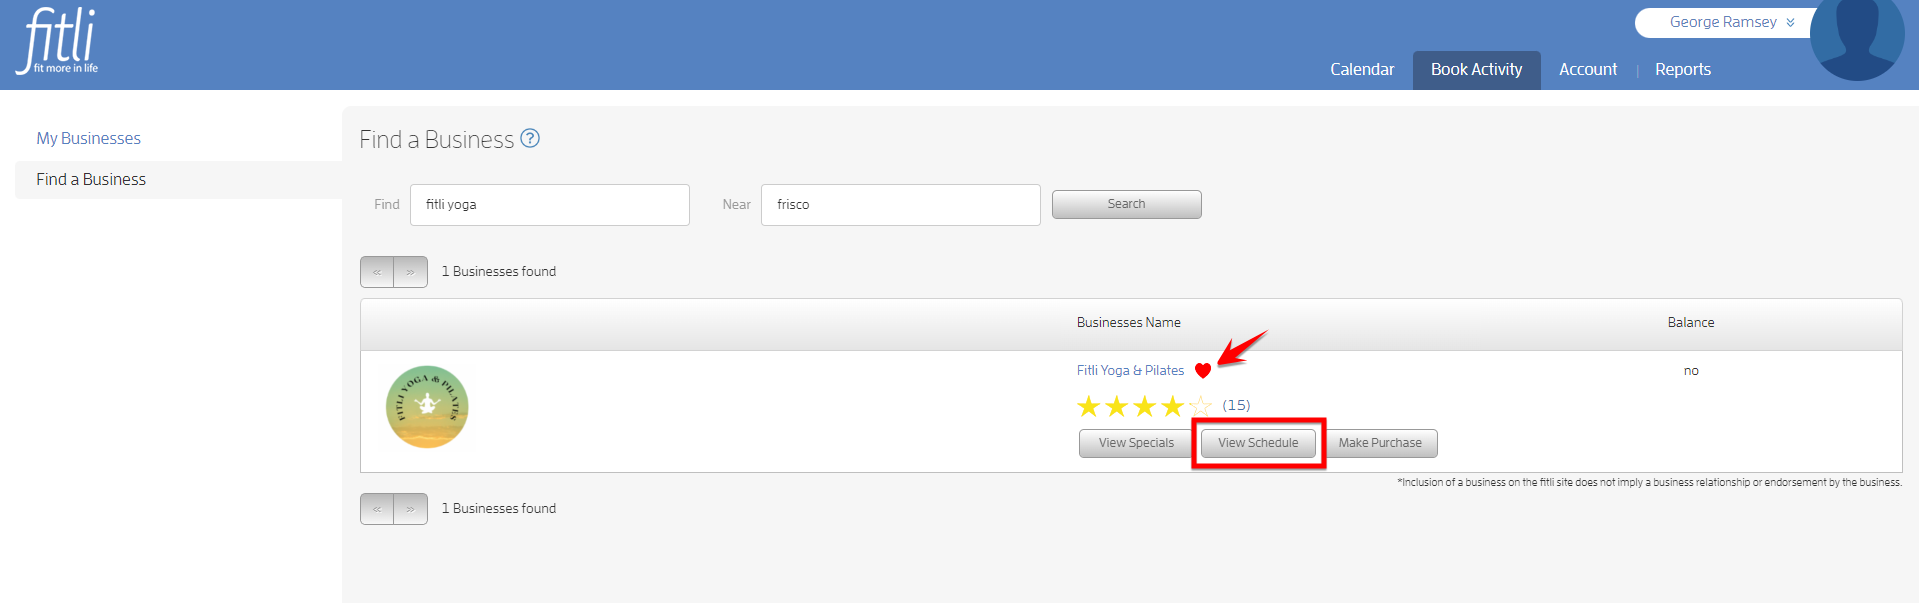Go to the Account menu
Viewport: 1919px width, 603px height.
click(1587, 70)
